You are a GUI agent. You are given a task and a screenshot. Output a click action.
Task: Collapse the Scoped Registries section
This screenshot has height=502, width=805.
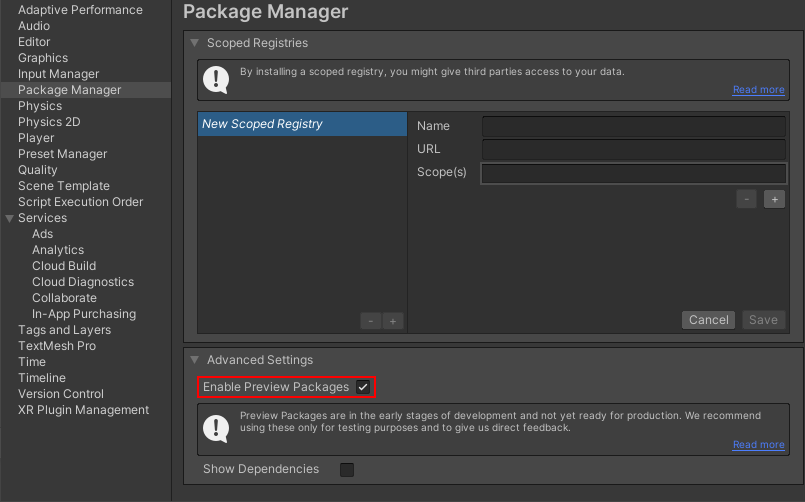pos(195,43)
